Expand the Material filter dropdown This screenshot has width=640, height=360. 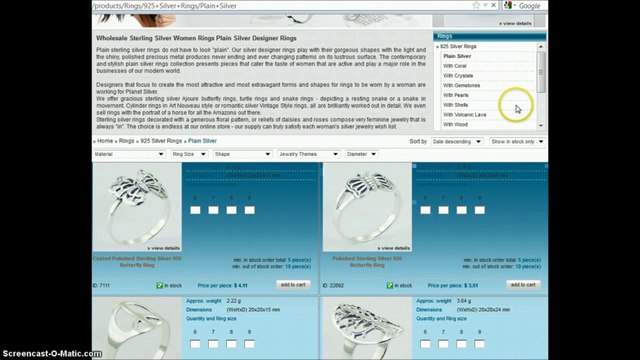click(129, 154)
